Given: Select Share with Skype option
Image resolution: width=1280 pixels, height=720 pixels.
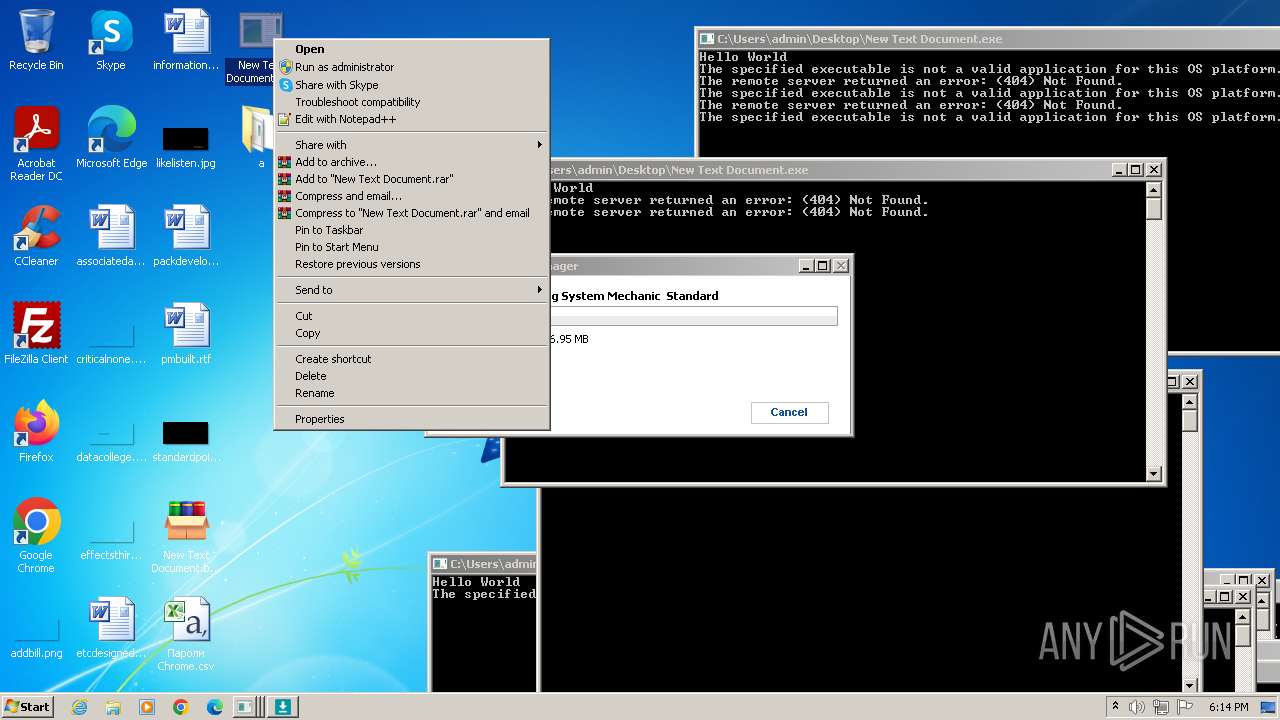Looking at the screenshot, I should pyautogui.click(x=412, y=85).
